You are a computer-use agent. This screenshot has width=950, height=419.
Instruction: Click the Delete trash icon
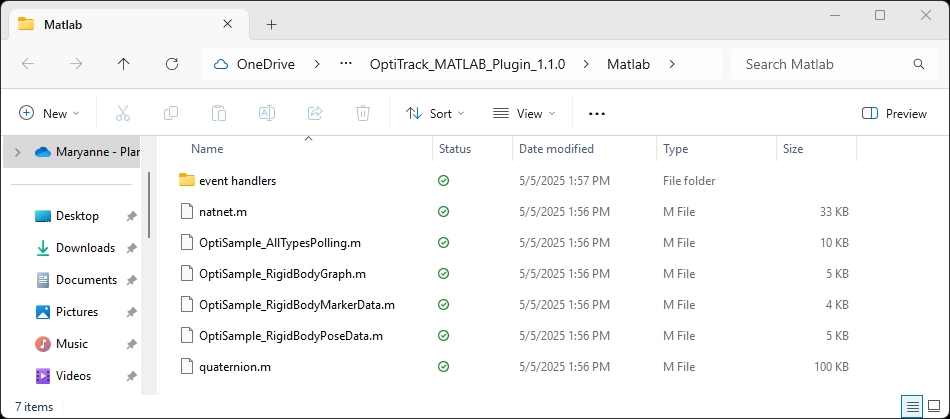coord(363,114)
